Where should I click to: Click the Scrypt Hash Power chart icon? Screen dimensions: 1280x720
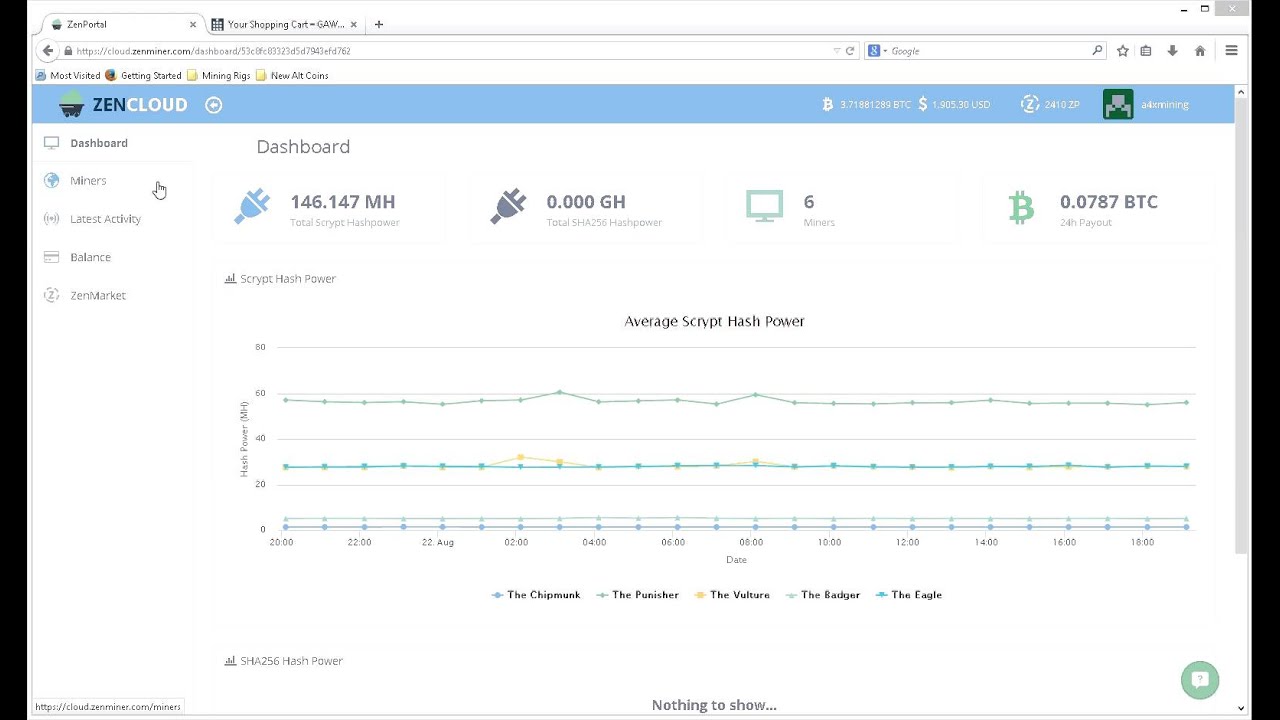[230, 279]
